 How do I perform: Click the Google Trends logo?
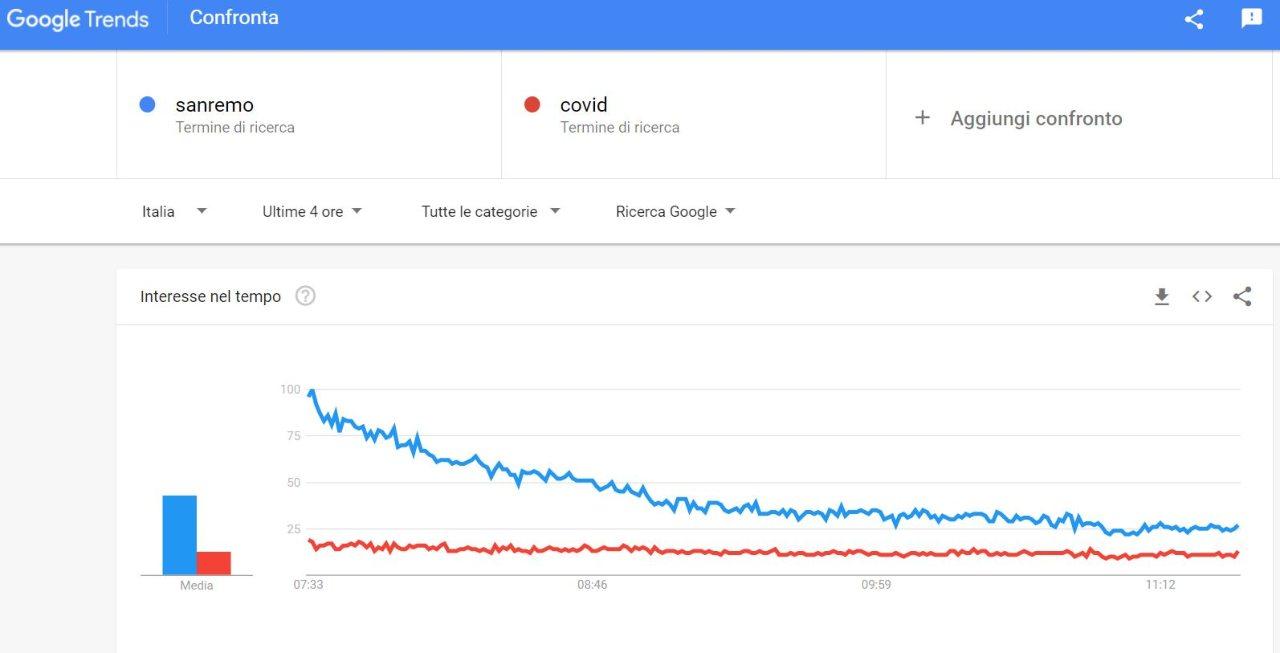(78, 19)
